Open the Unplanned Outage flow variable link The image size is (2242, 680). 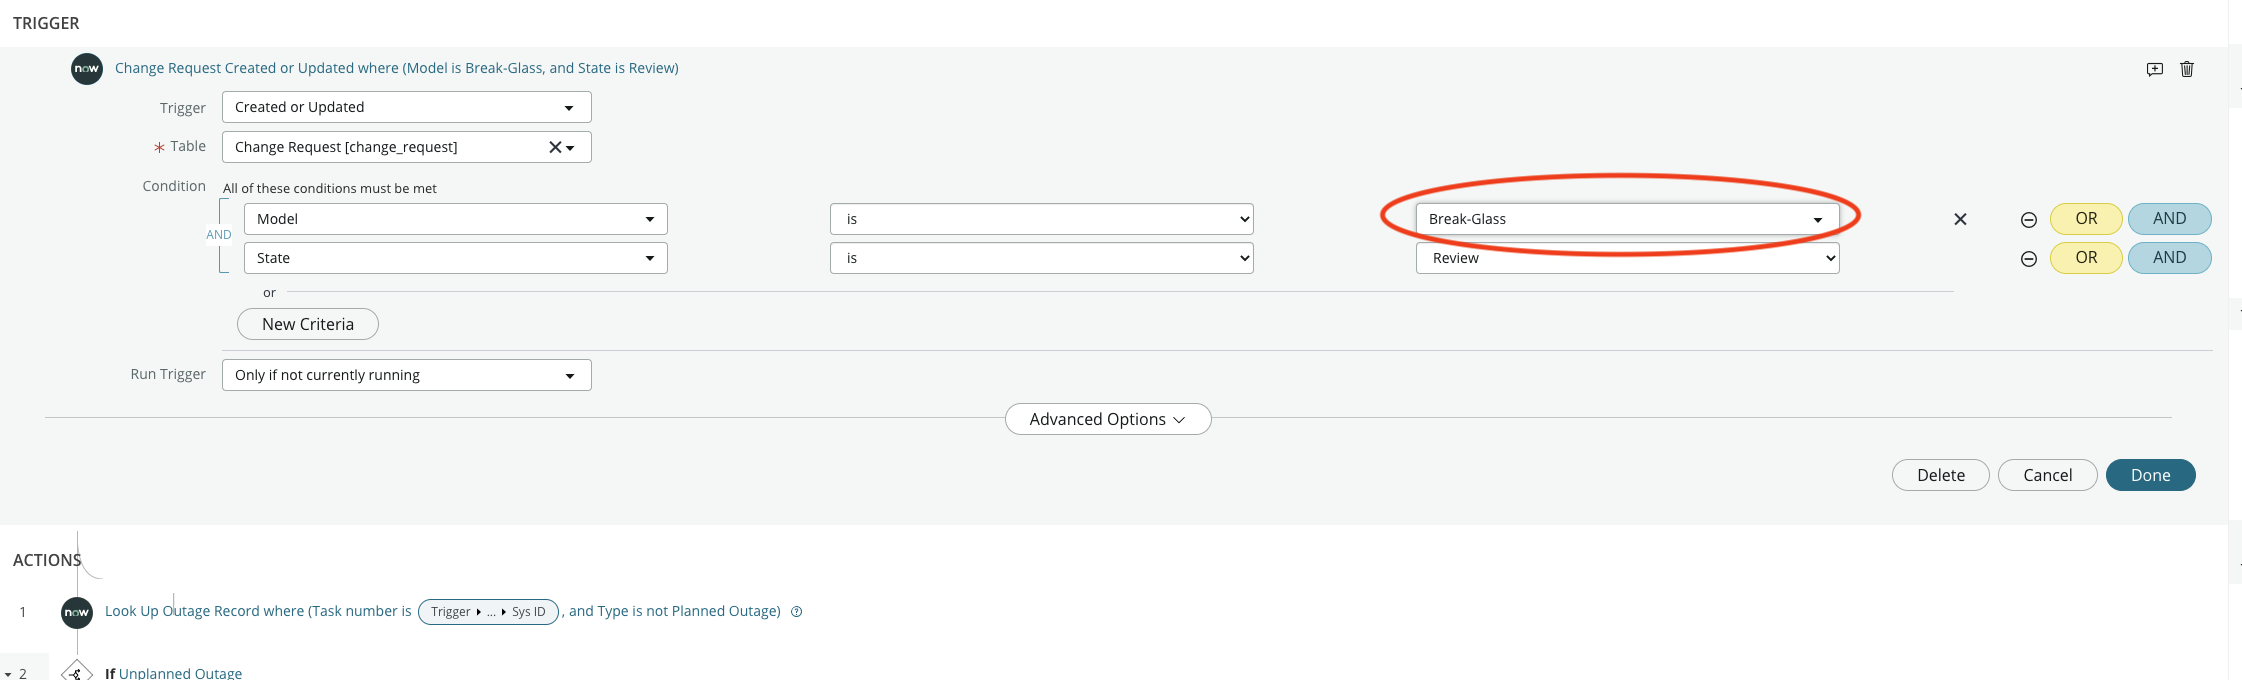pyautogui.click(x=180, y=672)
